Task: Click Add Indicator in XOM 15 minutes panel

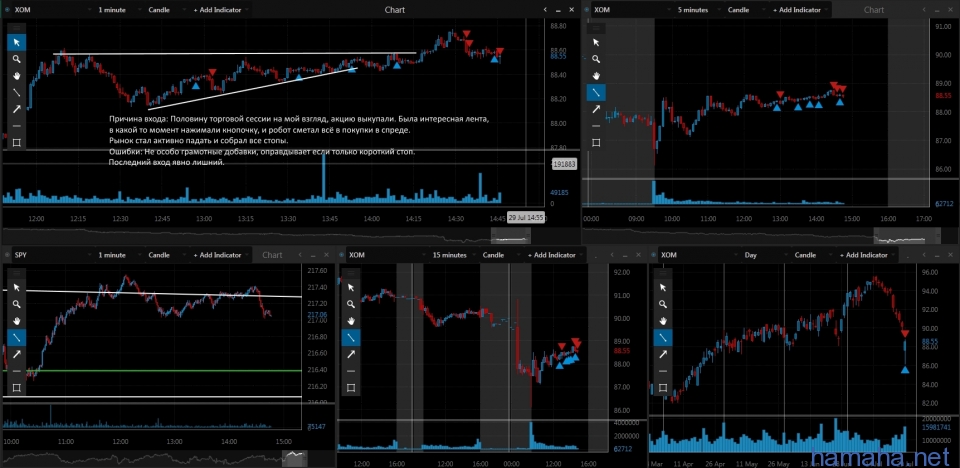Action: (x=553, y=255)
